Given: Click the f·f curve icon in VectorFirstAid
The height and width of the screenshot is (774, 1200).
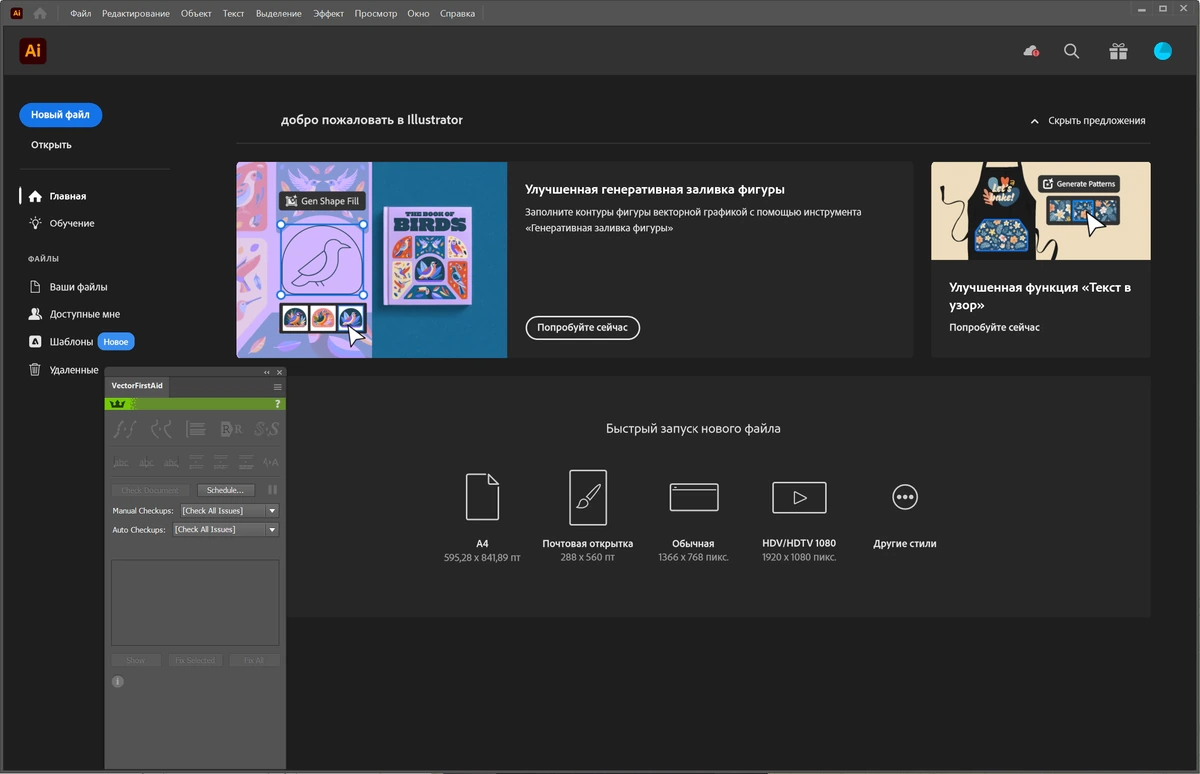Looking at the screenshot, I should tap(125, 429).
